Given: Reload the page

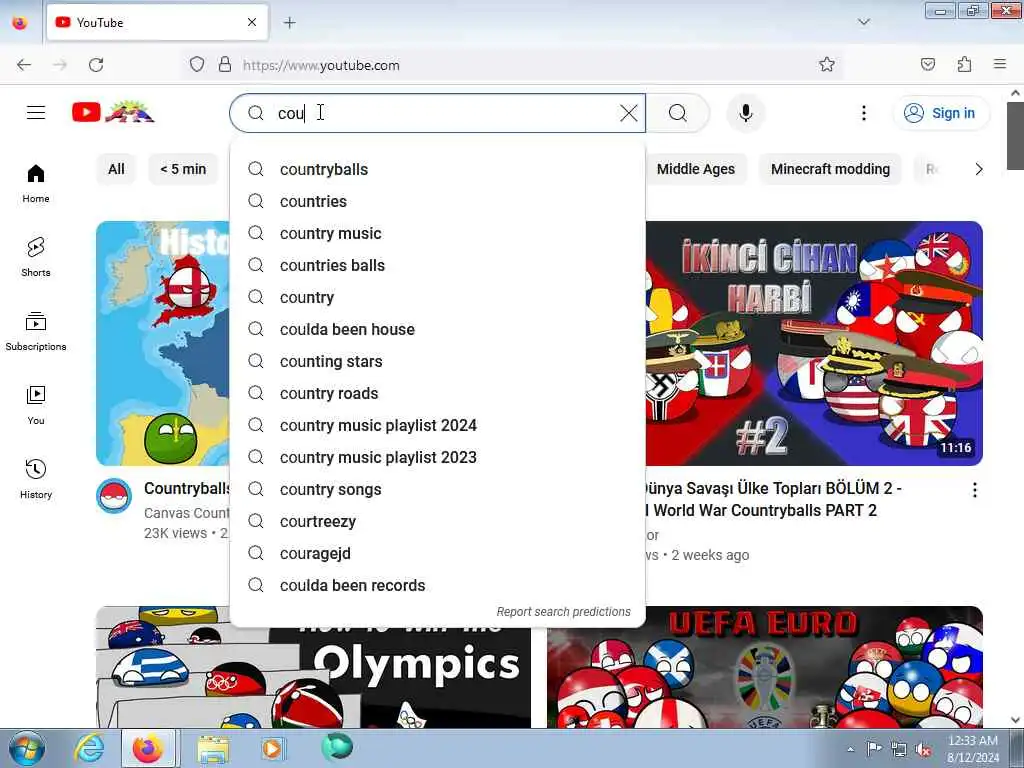Looking at the screenshot, I should pos(96,65).
